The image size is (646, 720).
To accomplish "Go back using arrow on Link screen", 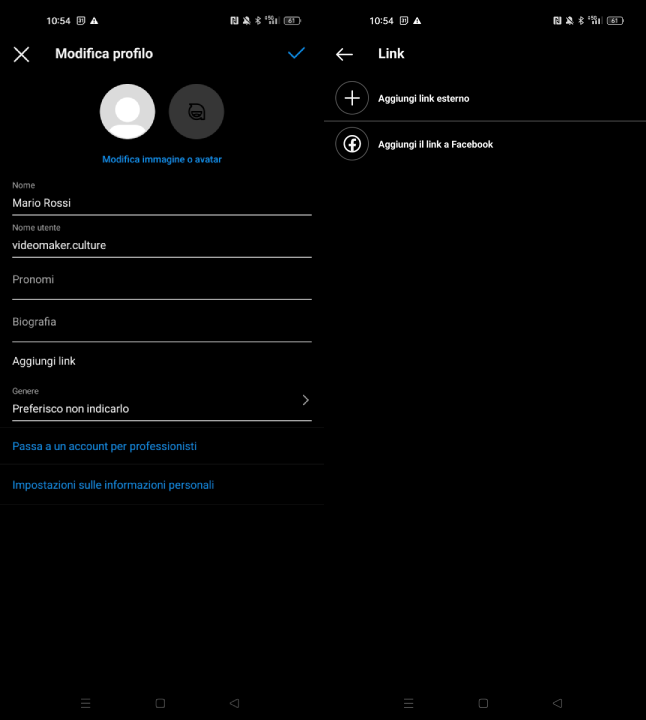I will coord(345,54).
